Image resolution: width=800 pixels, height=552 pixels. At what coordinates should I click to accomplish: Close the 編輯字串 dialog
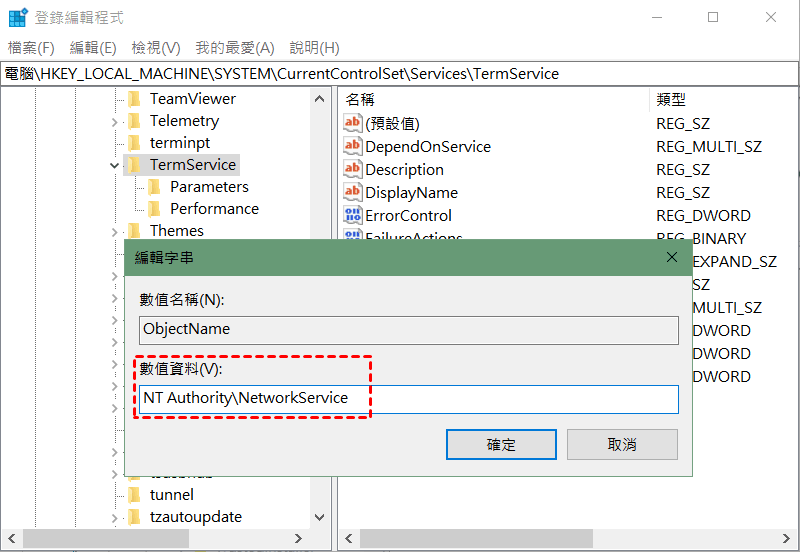pyautogui.click(x=672, y=257)
